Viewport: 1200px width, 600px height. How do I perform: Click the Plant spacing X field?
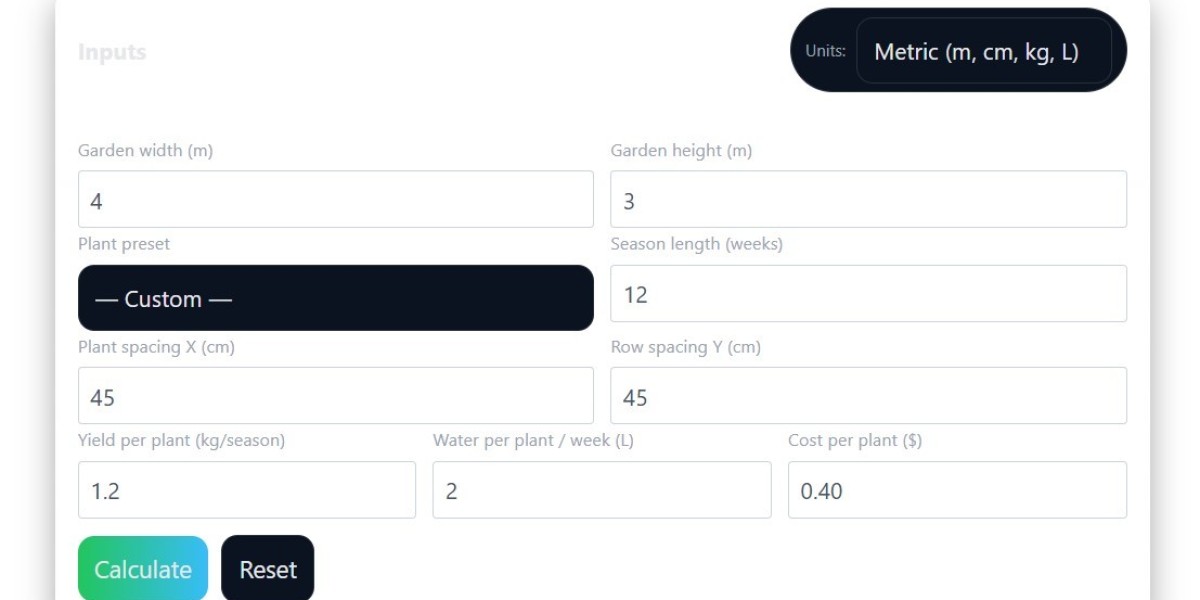click(336, 395)
